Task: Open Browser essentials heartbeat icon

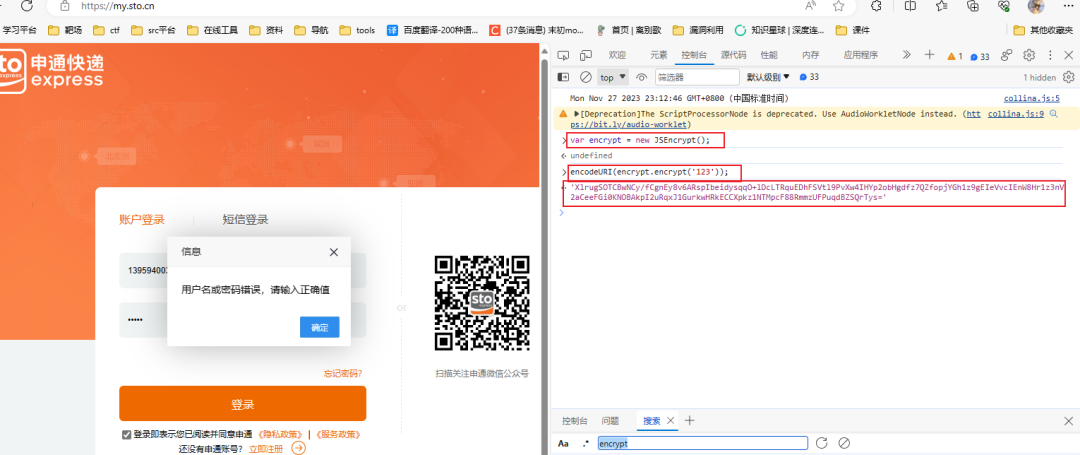Action: [x=1004, y=6]
